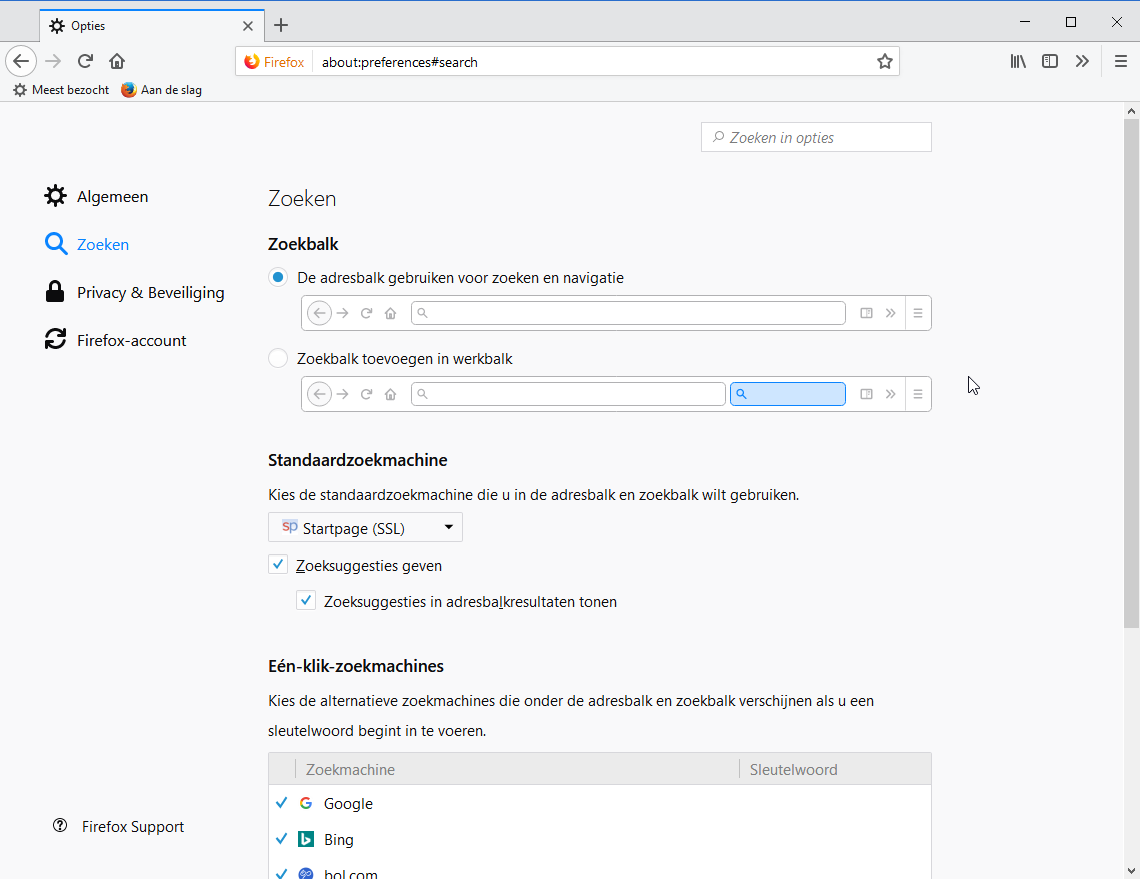Click the 'Meest bezocht' bookmarks button
This screenshot has width=1140, height=879.
[x=61, y=90]
